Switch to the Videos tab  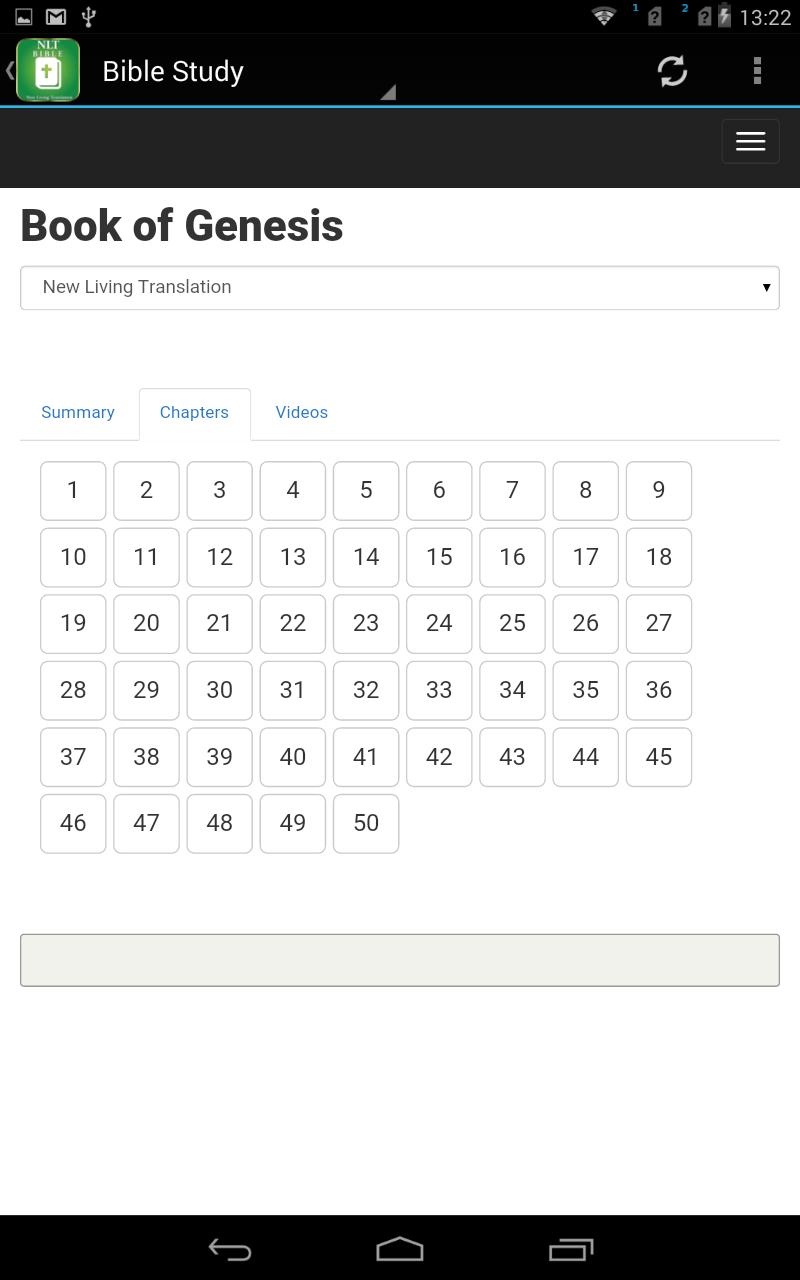[302, 412]
